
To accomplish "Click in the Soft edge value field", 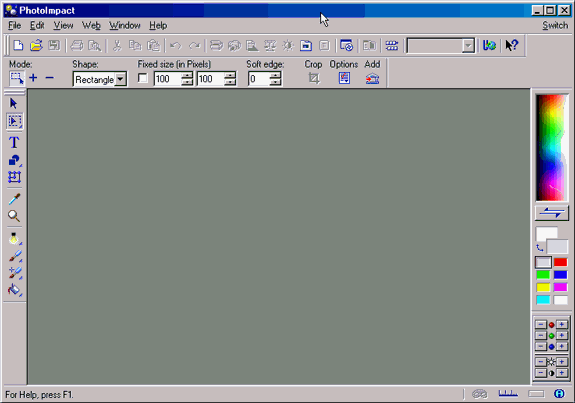I will (x=259, y=79).
